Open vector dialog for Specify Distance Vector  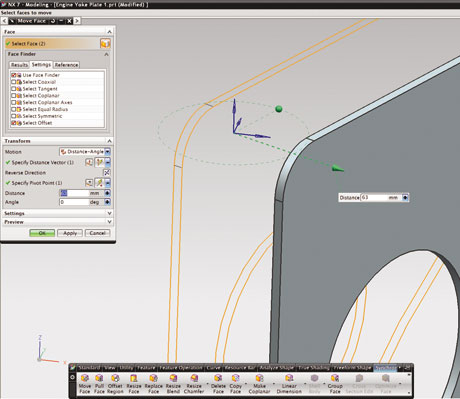pos(89,162)
